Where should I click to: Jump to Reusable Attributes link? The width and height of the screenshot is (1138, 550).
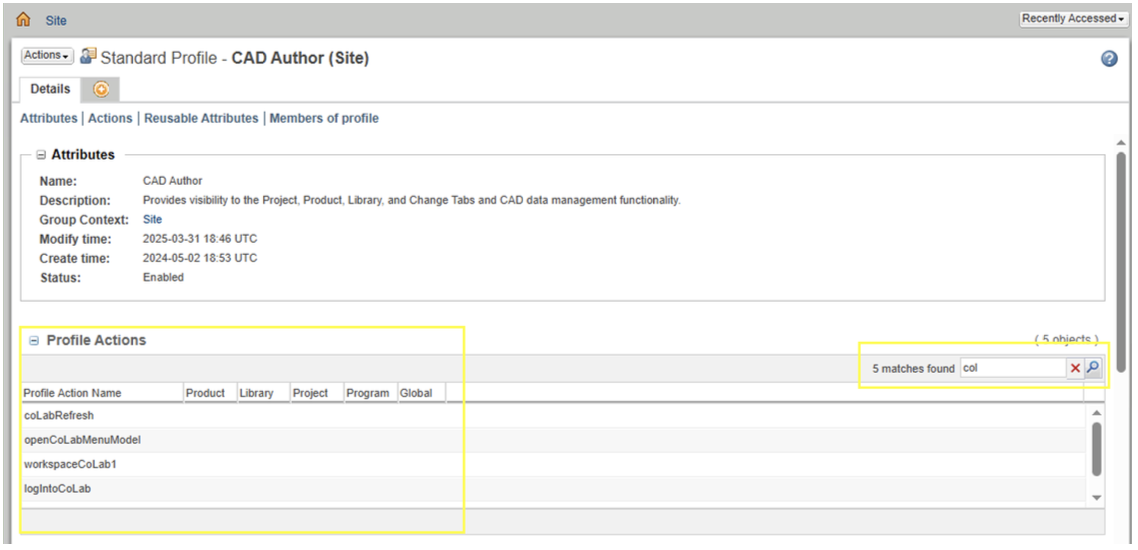pyautogui.click(x=201, y=118)
